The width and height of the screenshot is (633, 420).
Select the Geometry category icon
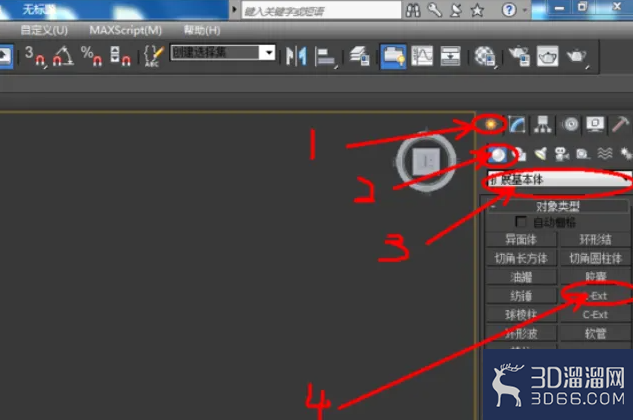[x=497, y=154]
